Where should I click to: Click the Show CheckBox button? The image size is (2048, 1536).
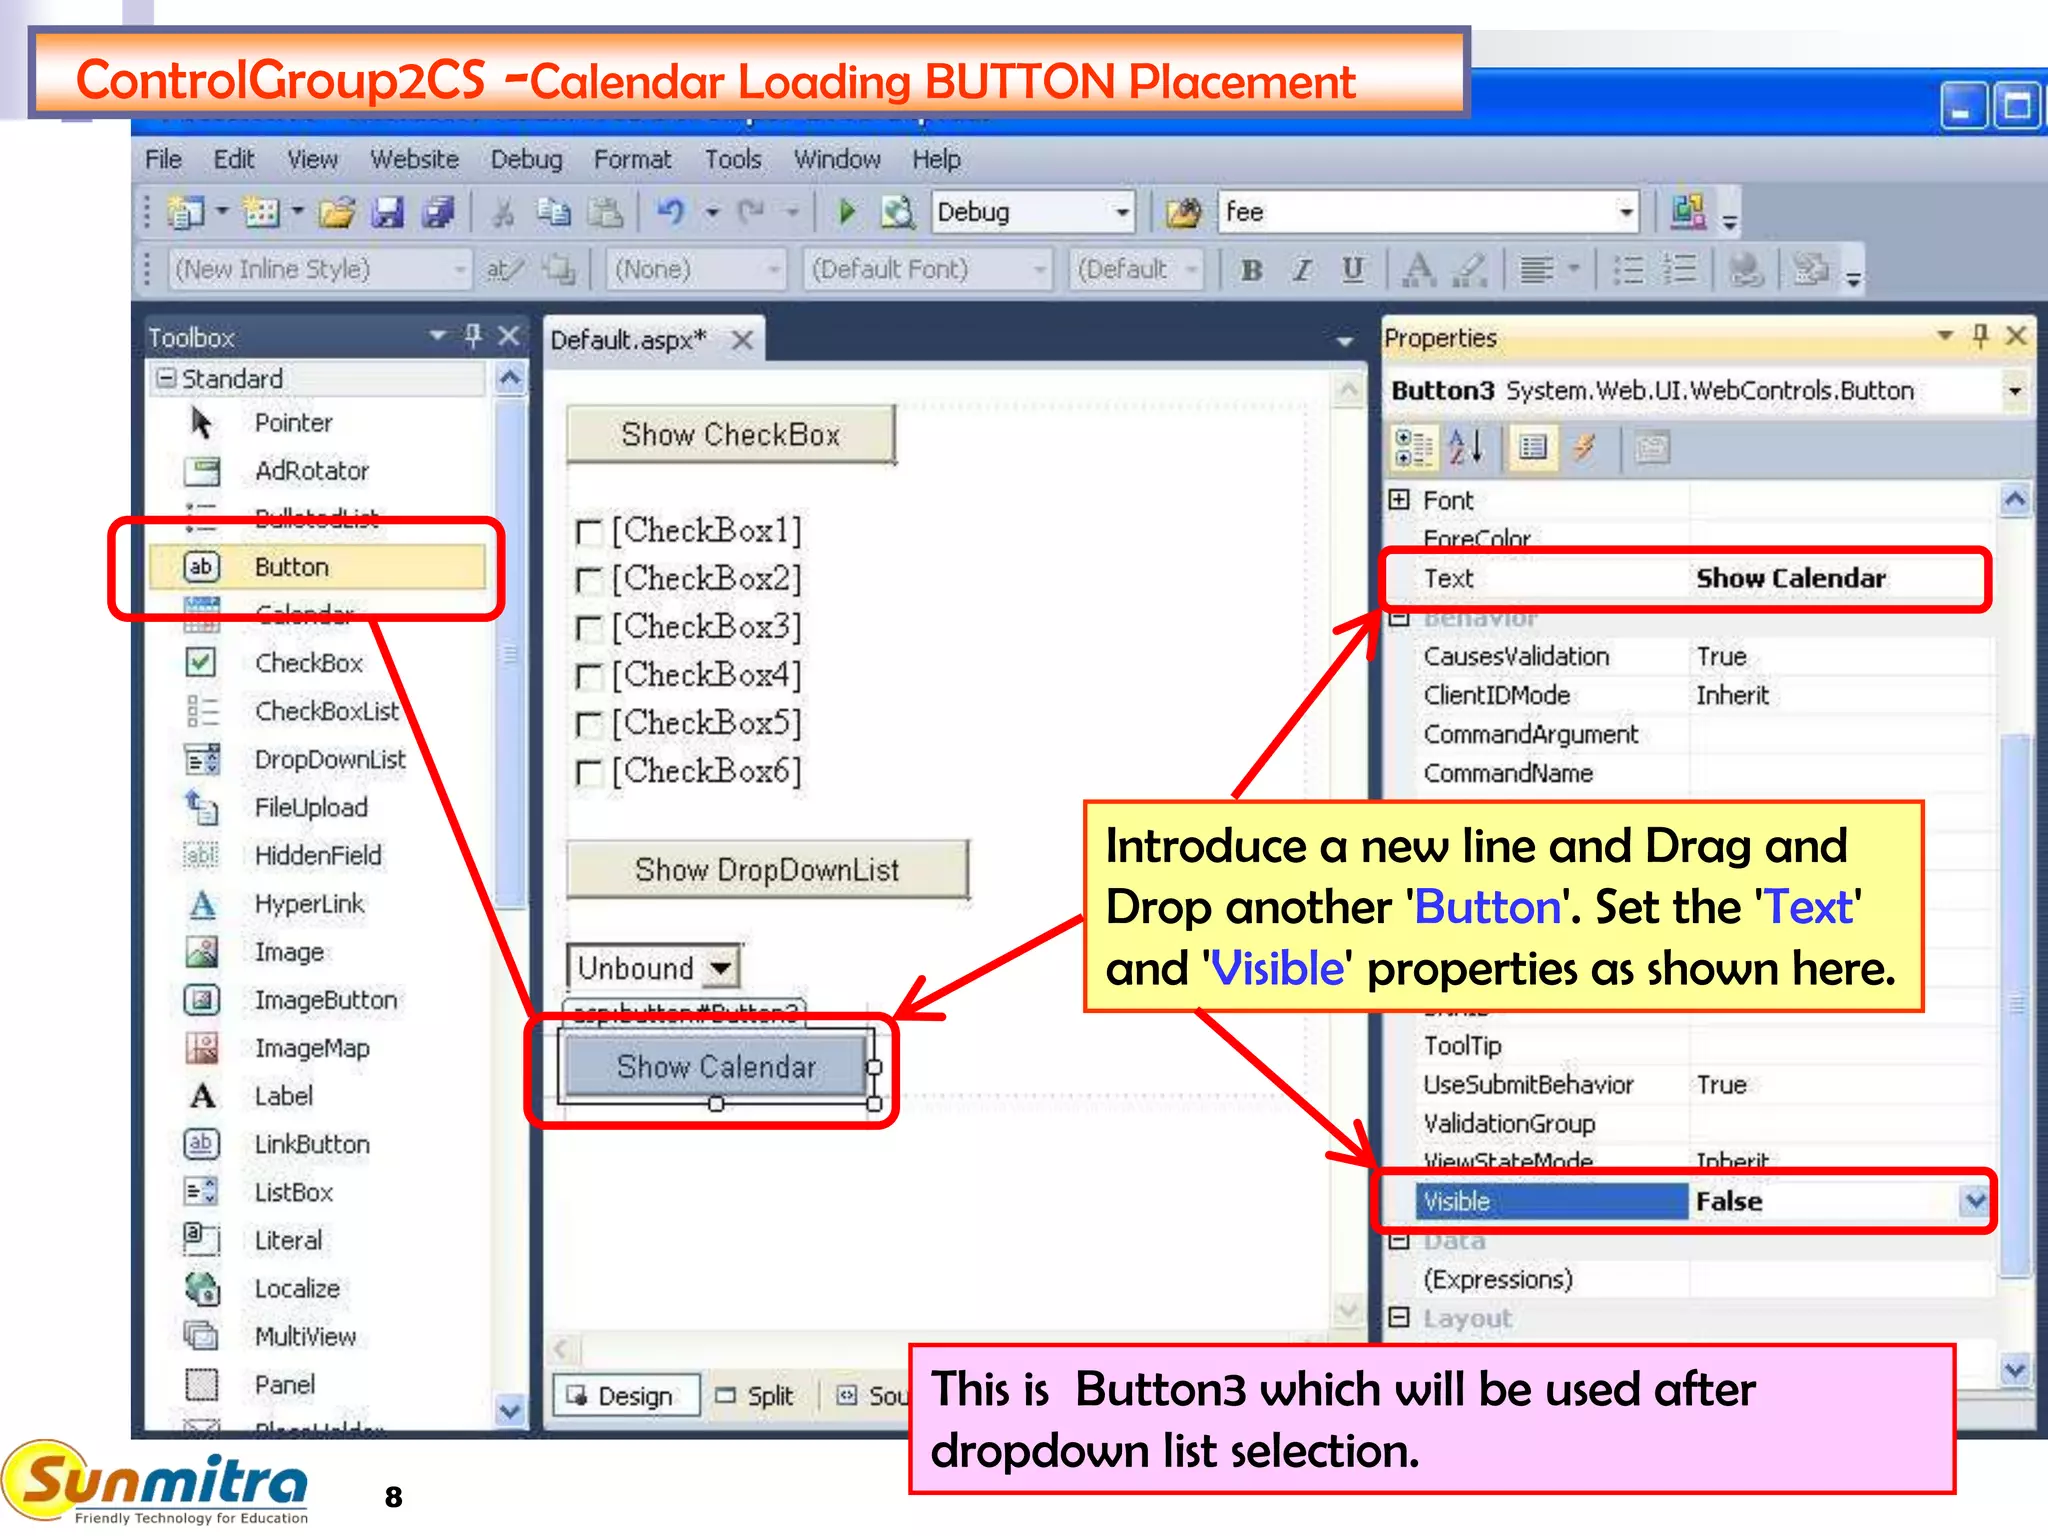(730, 435)
